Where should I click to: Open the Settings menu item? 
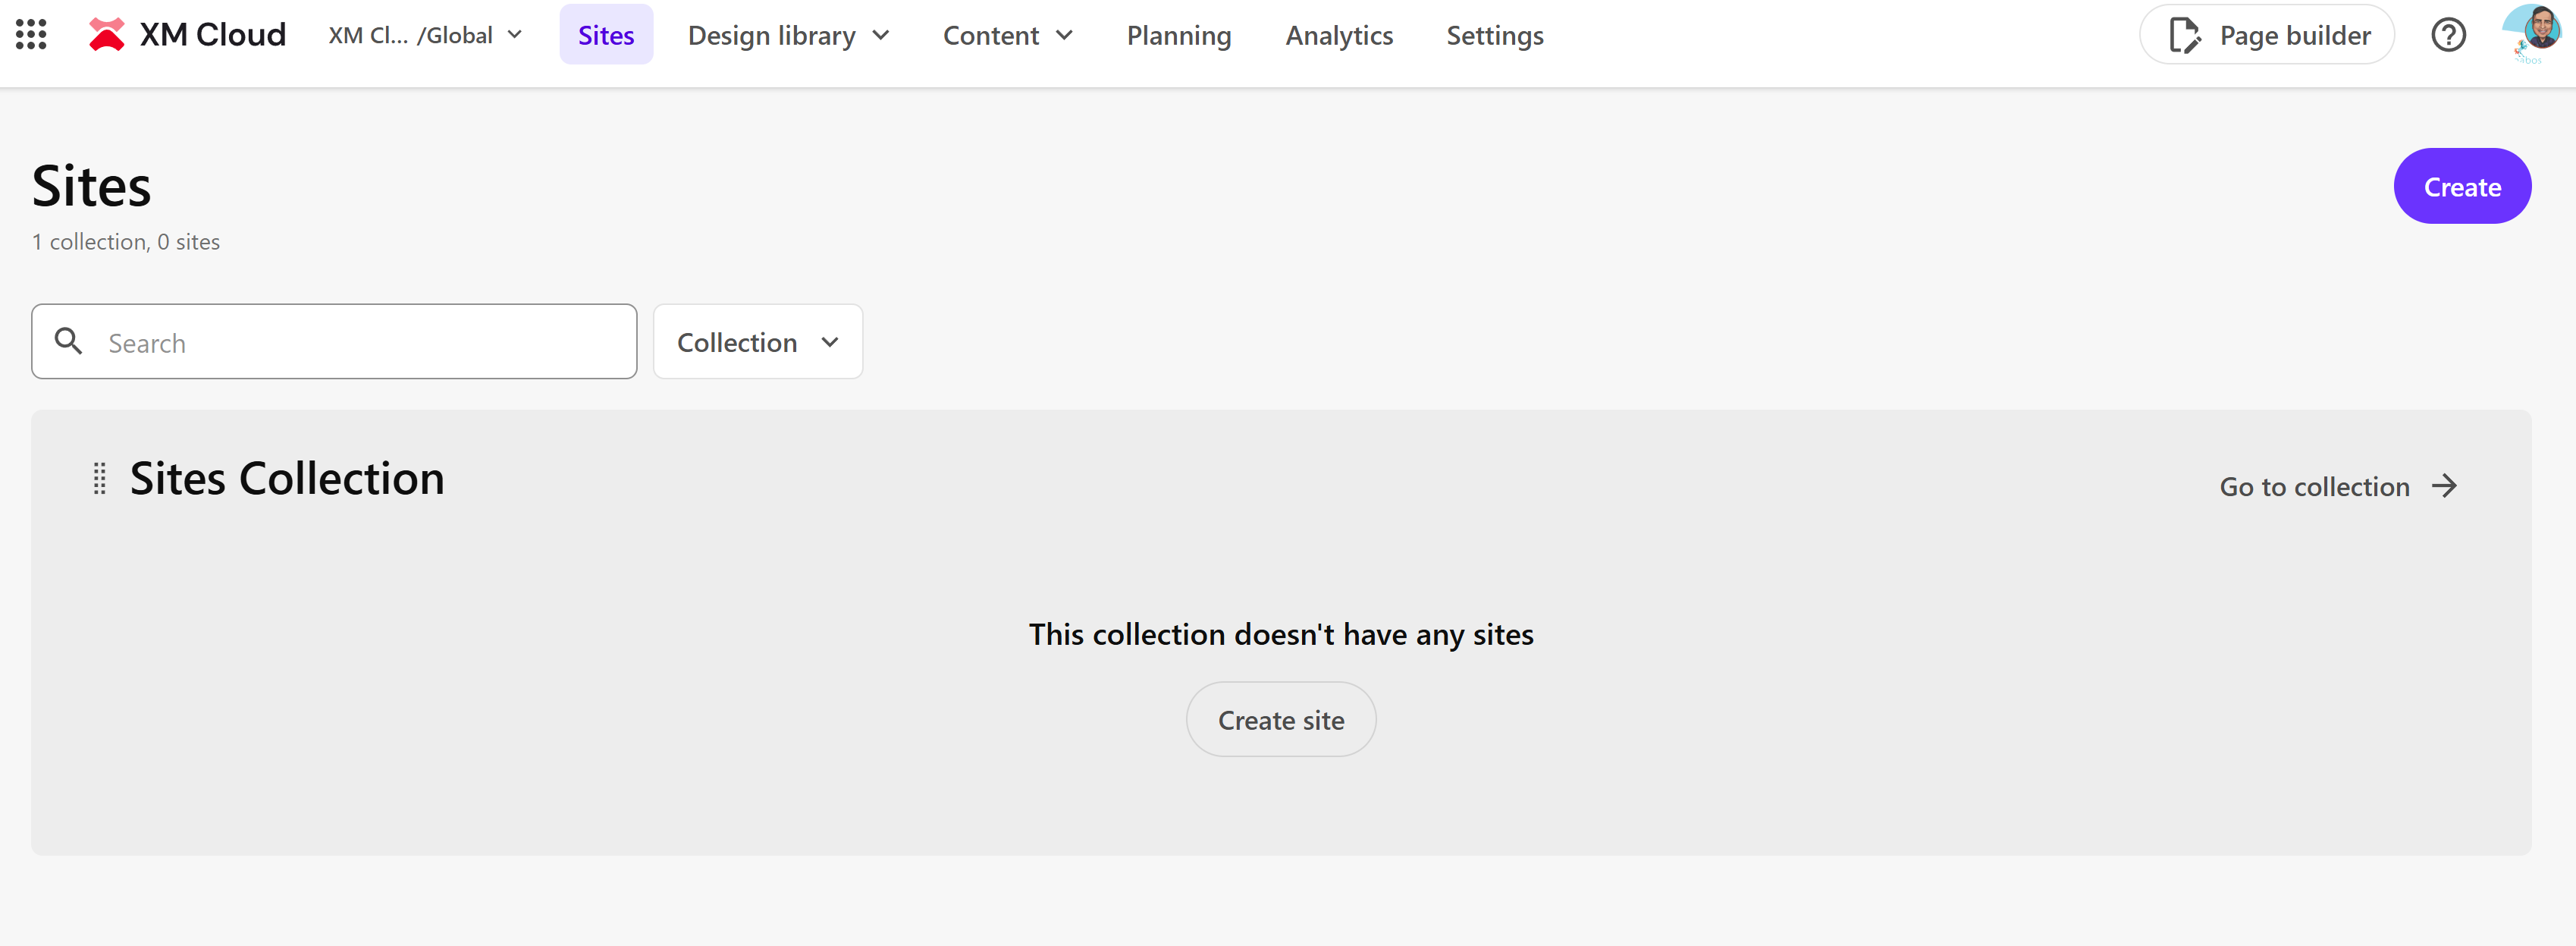click(1494, 34)
